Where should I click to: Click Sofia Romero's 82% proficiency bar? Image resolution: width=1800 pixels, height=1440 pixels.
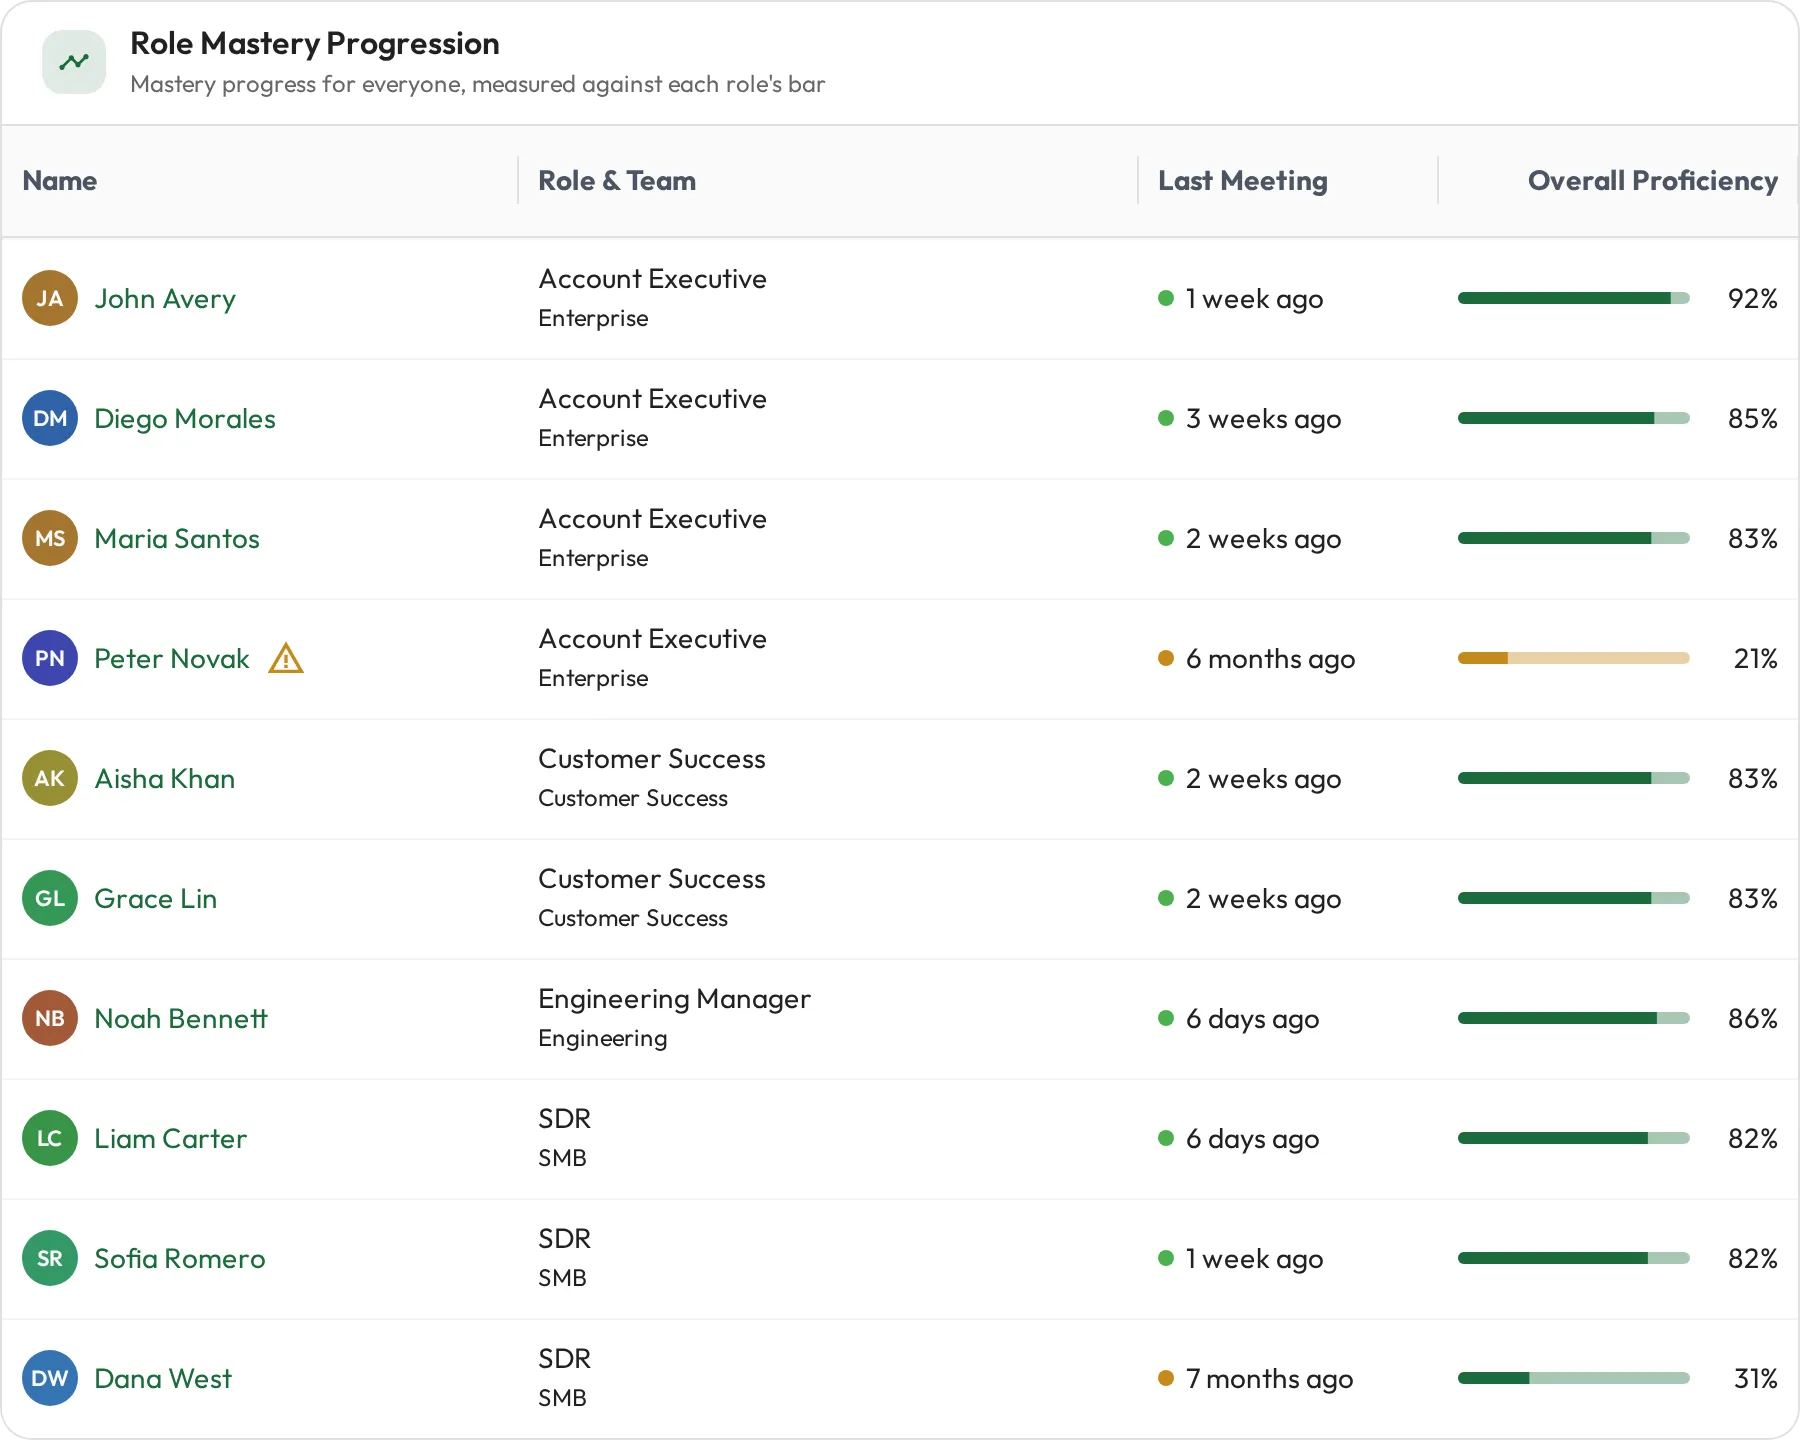(x=1574, y=1258)
